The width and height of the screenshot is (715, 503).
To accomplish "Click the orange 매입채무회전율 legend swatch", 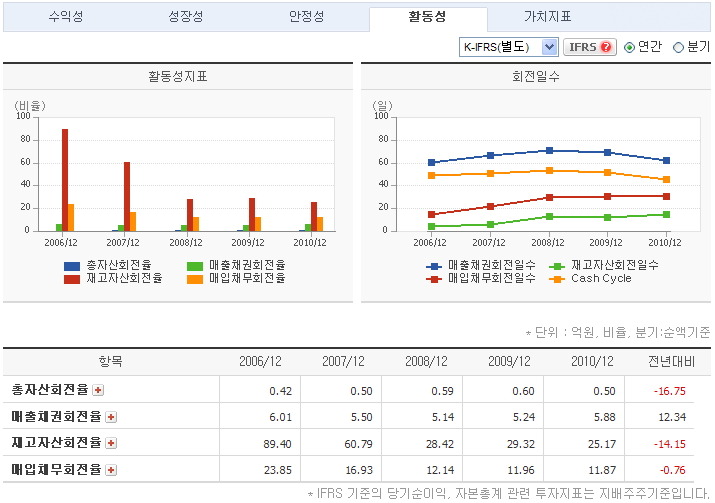I will coord(195,279).
